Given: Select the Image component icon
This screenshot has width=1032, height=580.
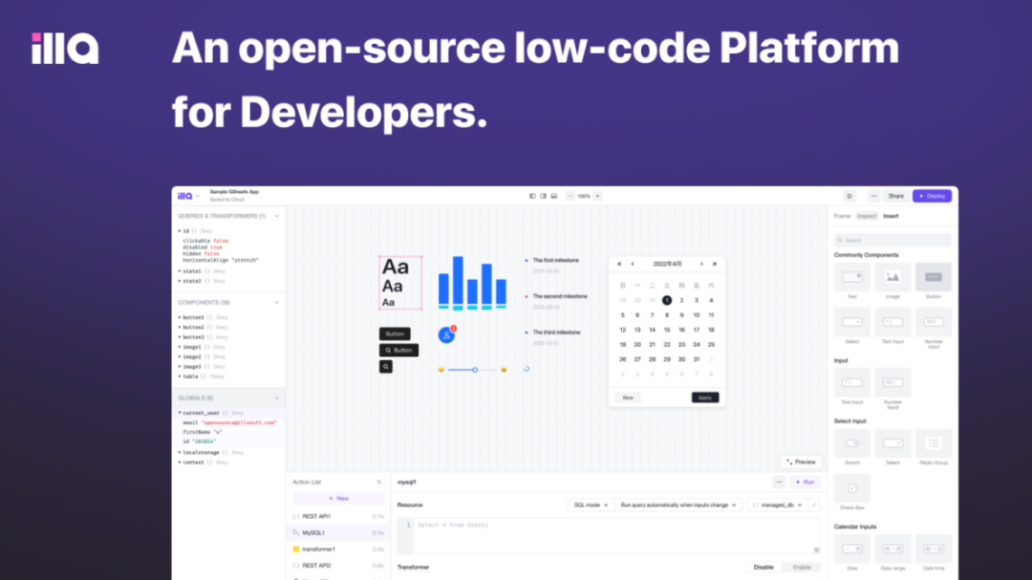Looking at the screenshot, I should coord(892,277).
